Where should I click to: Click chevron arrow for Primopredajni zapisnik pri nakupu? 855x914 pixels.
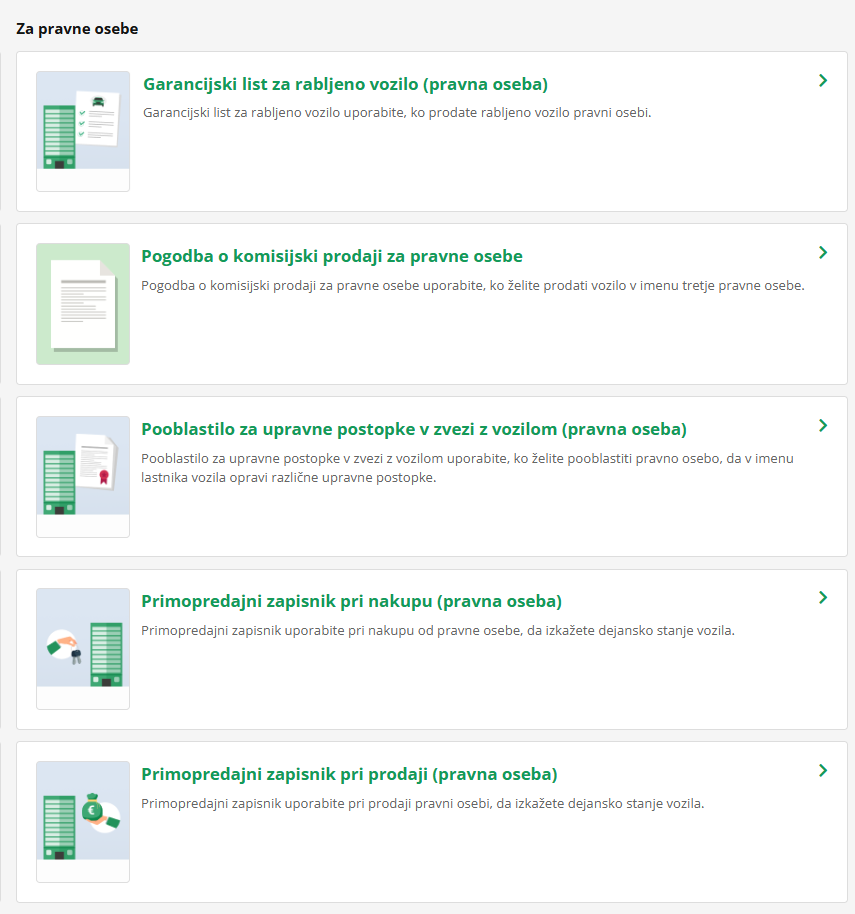823,598
